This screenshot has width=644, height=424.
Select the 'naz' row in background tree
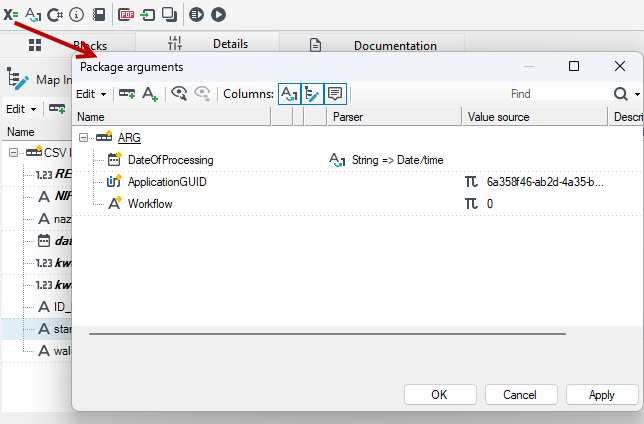55,219
